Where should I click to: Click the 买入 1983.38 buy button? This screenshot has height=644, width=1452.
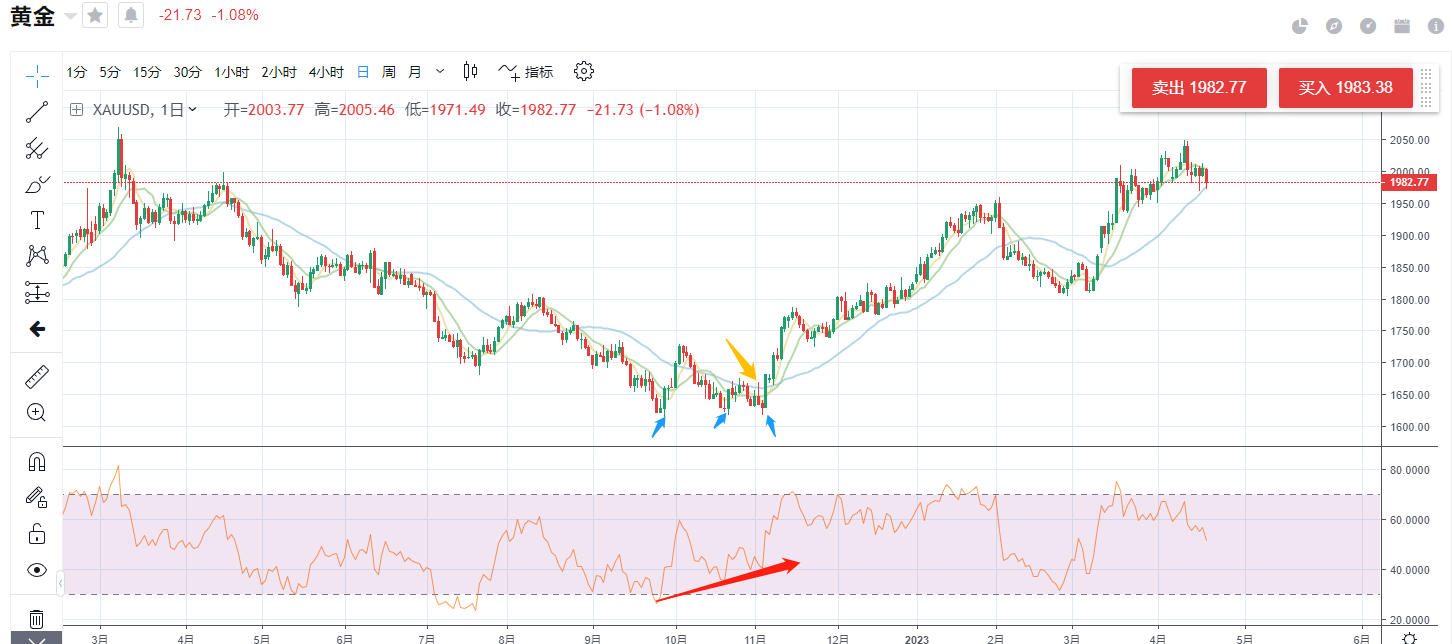pos(1345,88)
